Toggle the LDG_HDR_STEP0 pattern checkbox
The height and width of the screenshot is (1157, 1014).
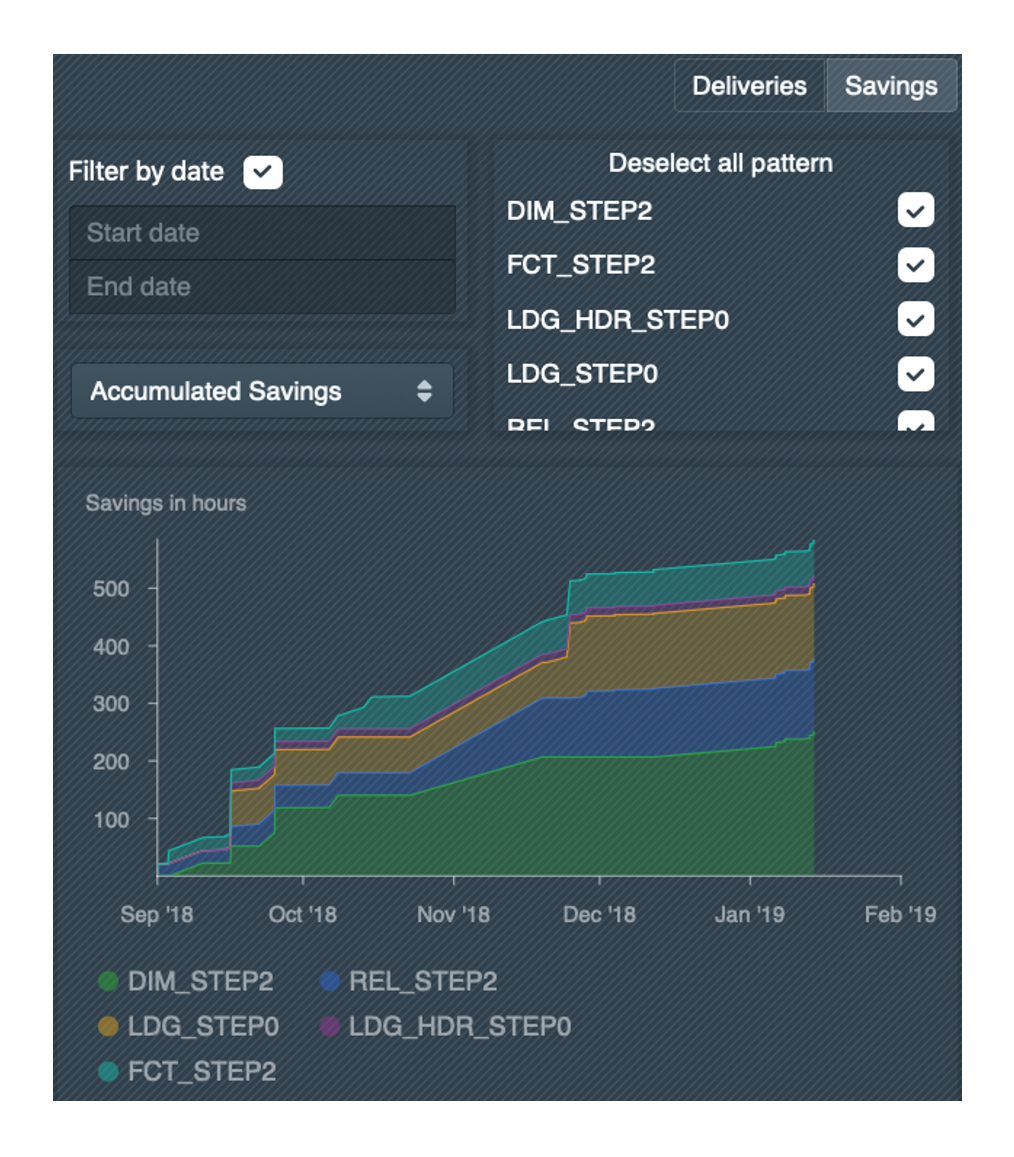[x=915, y=320]
